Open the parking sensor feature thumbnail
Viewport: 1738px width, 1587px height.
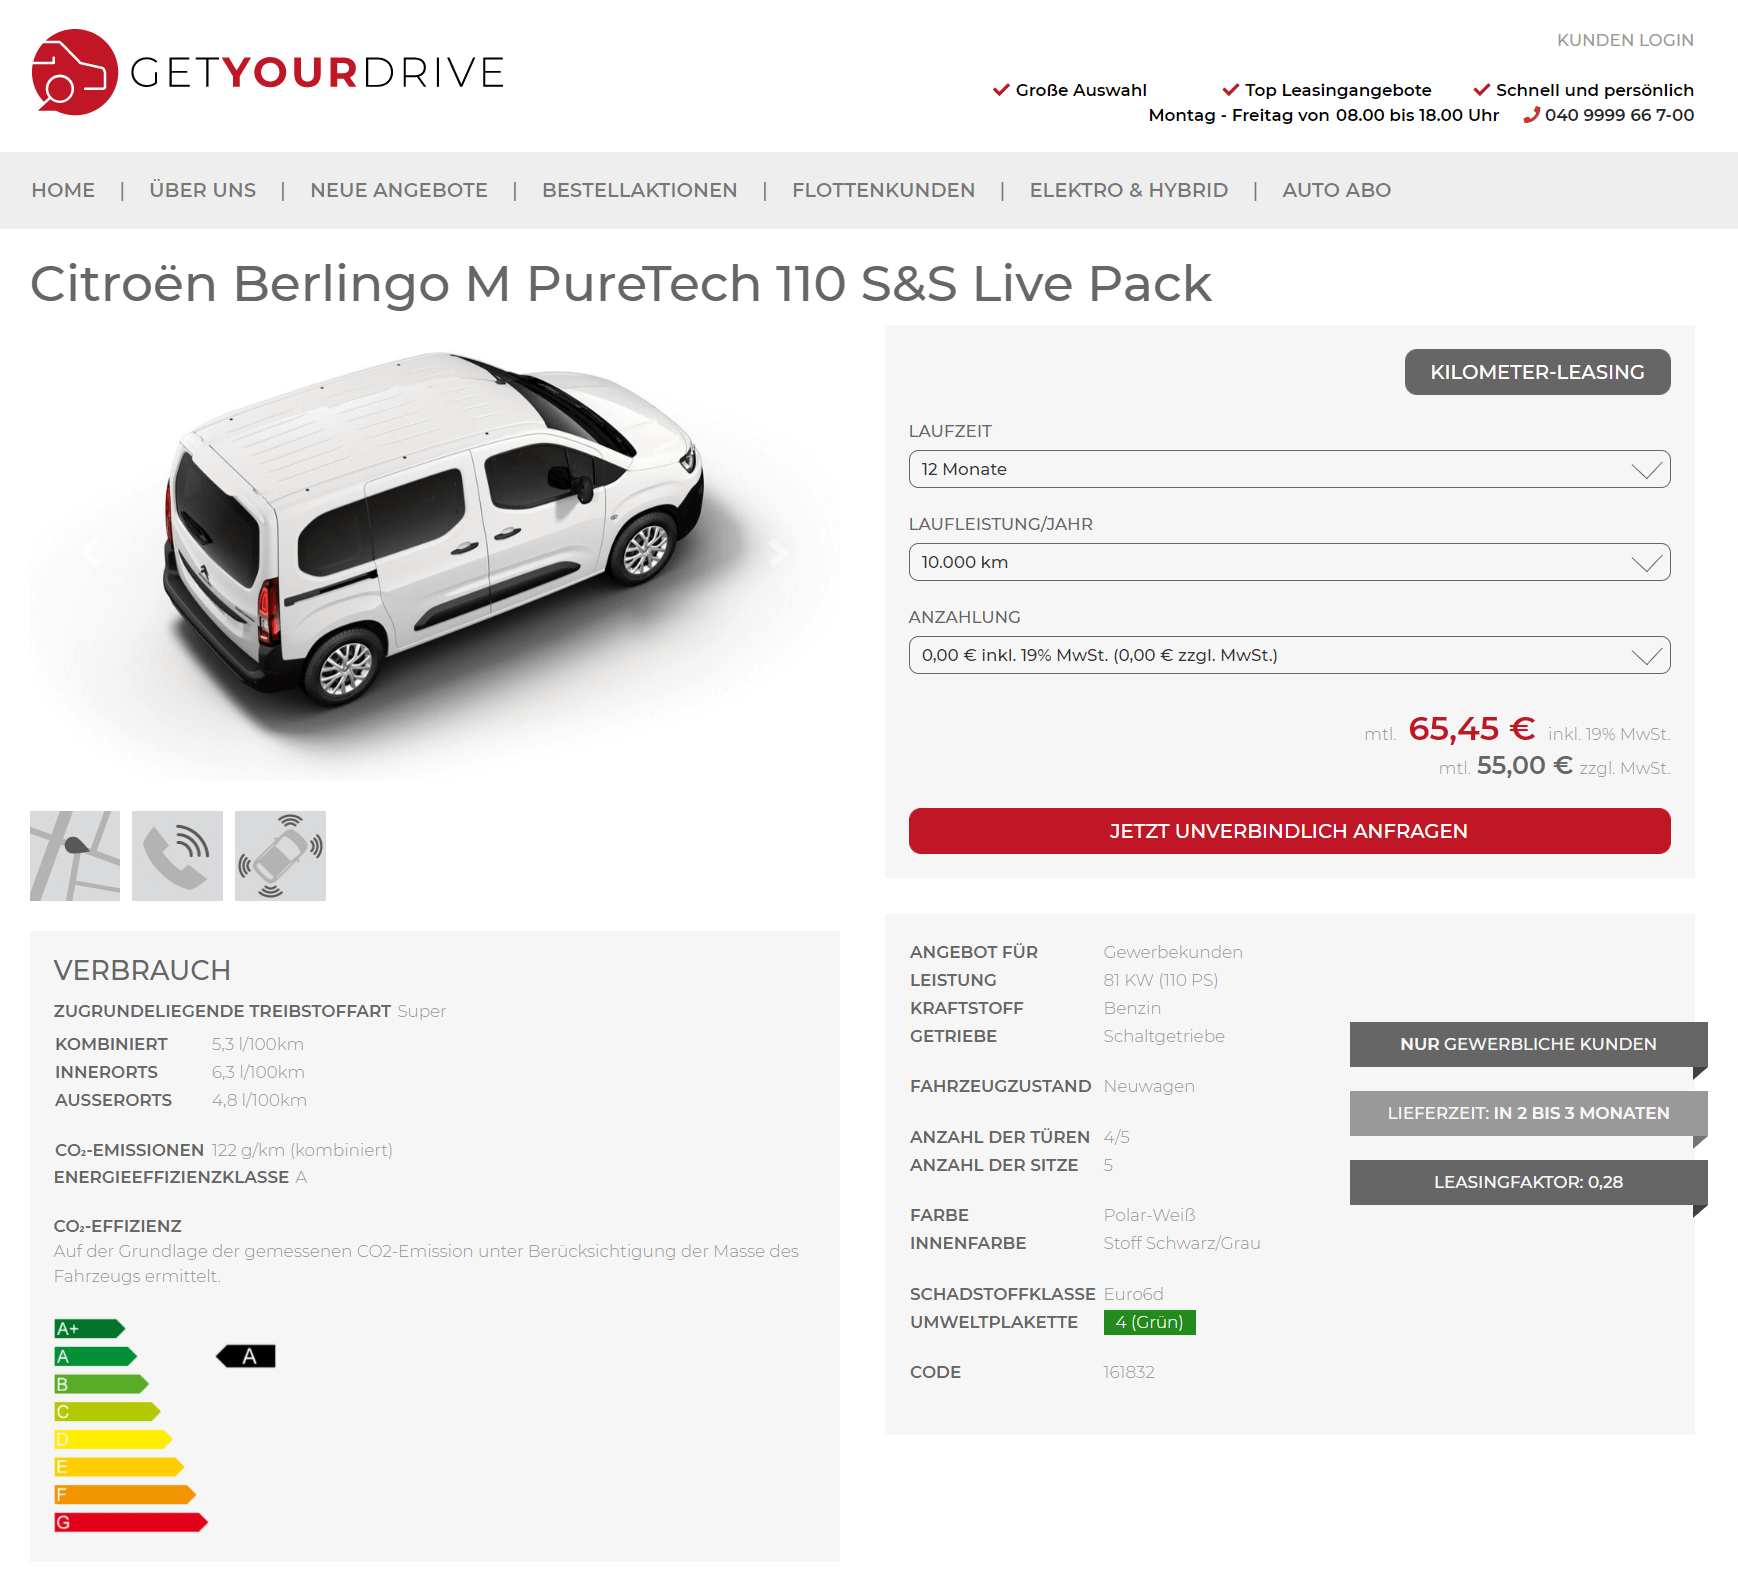(x=280, y=856)
